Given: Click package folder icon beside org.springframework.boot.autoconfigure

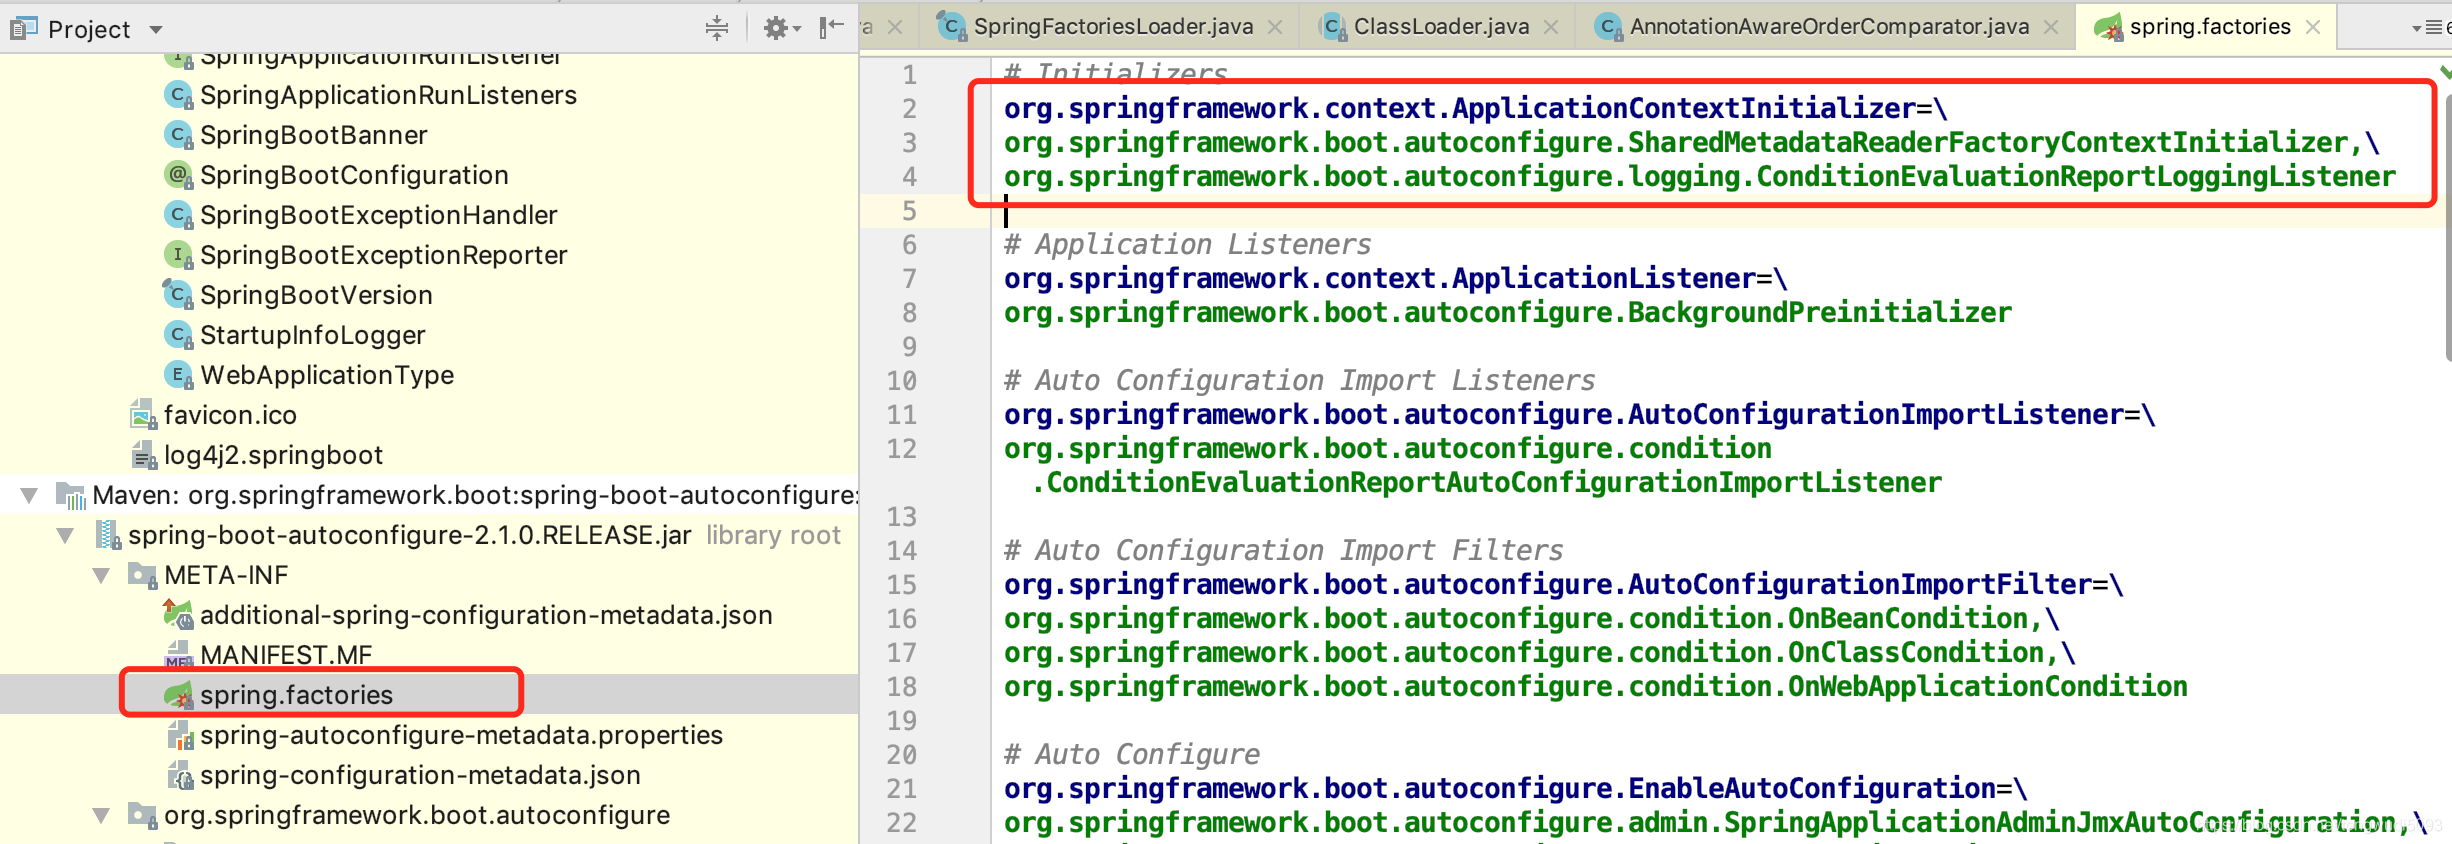Looking at the screenshot, I should click(x=143, y=815).
